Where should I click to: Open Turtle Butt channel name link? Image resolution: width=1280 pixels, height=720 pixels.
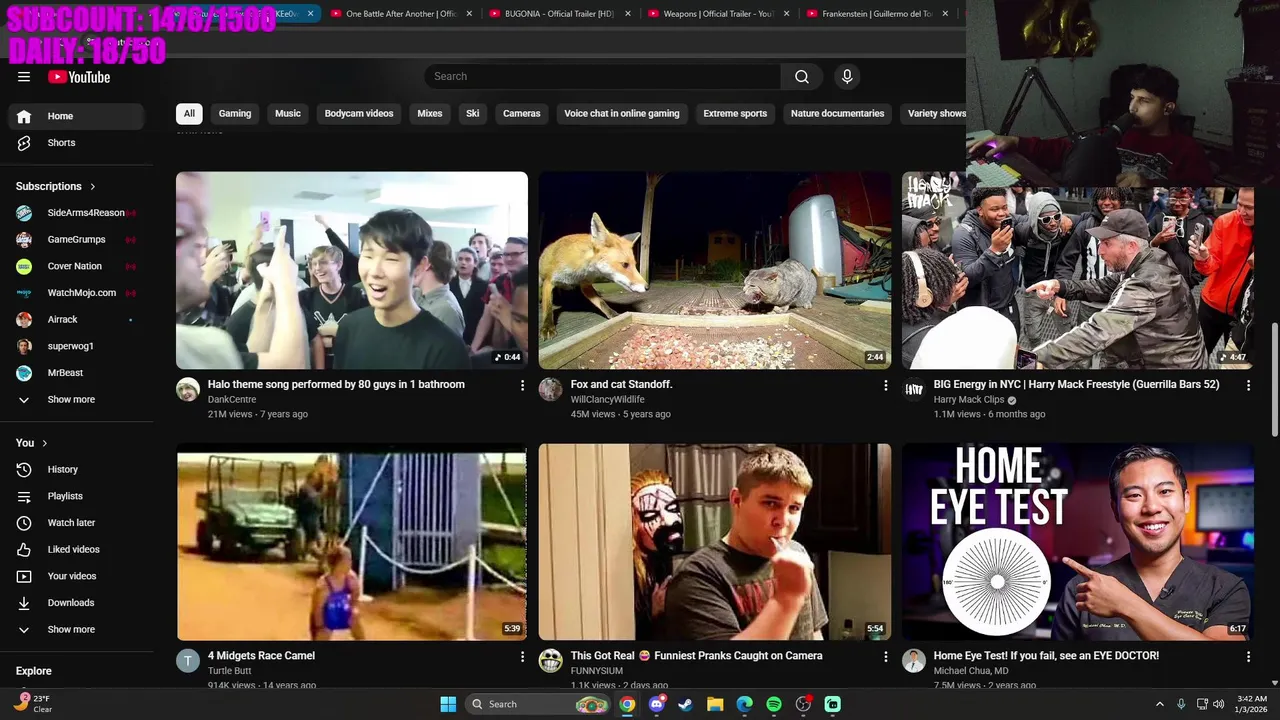[x=229, y=671]
